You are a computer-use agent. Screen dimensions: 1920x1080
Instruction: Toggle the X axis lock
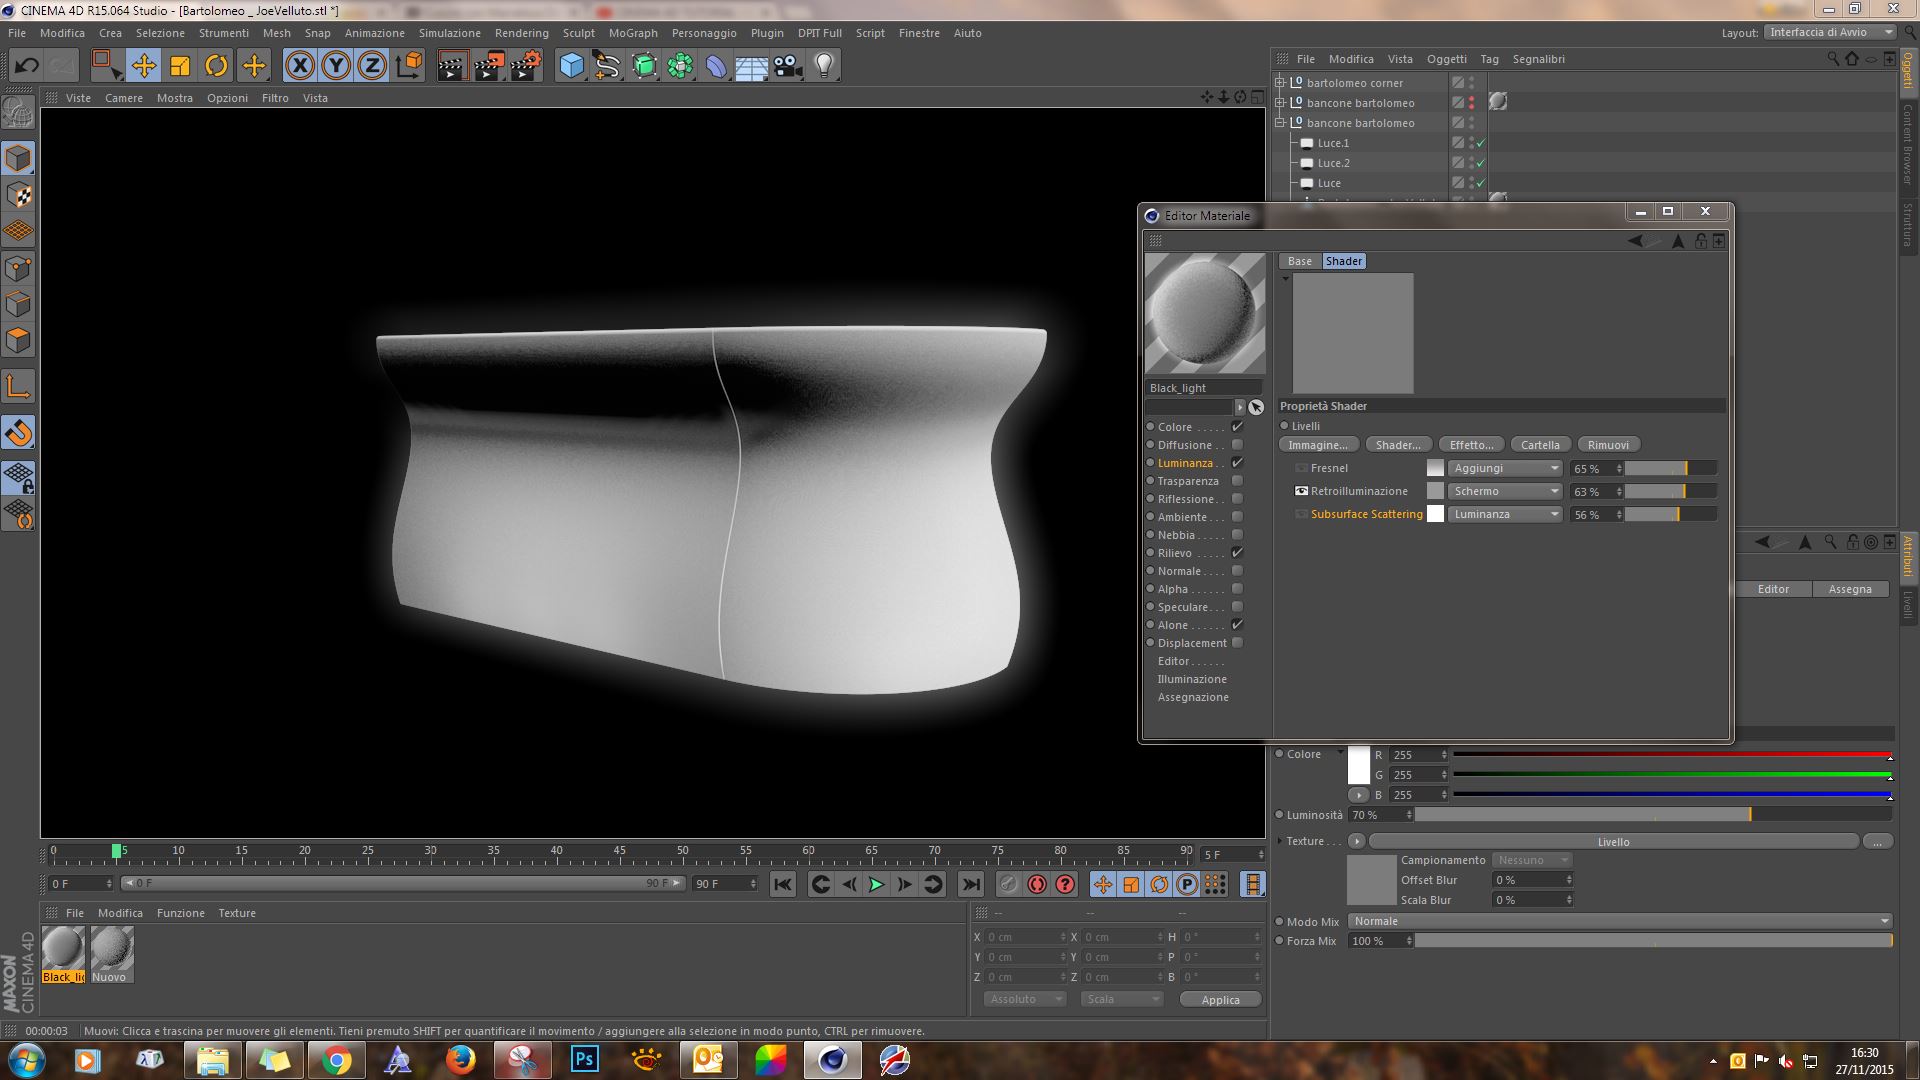pos(299,66)
